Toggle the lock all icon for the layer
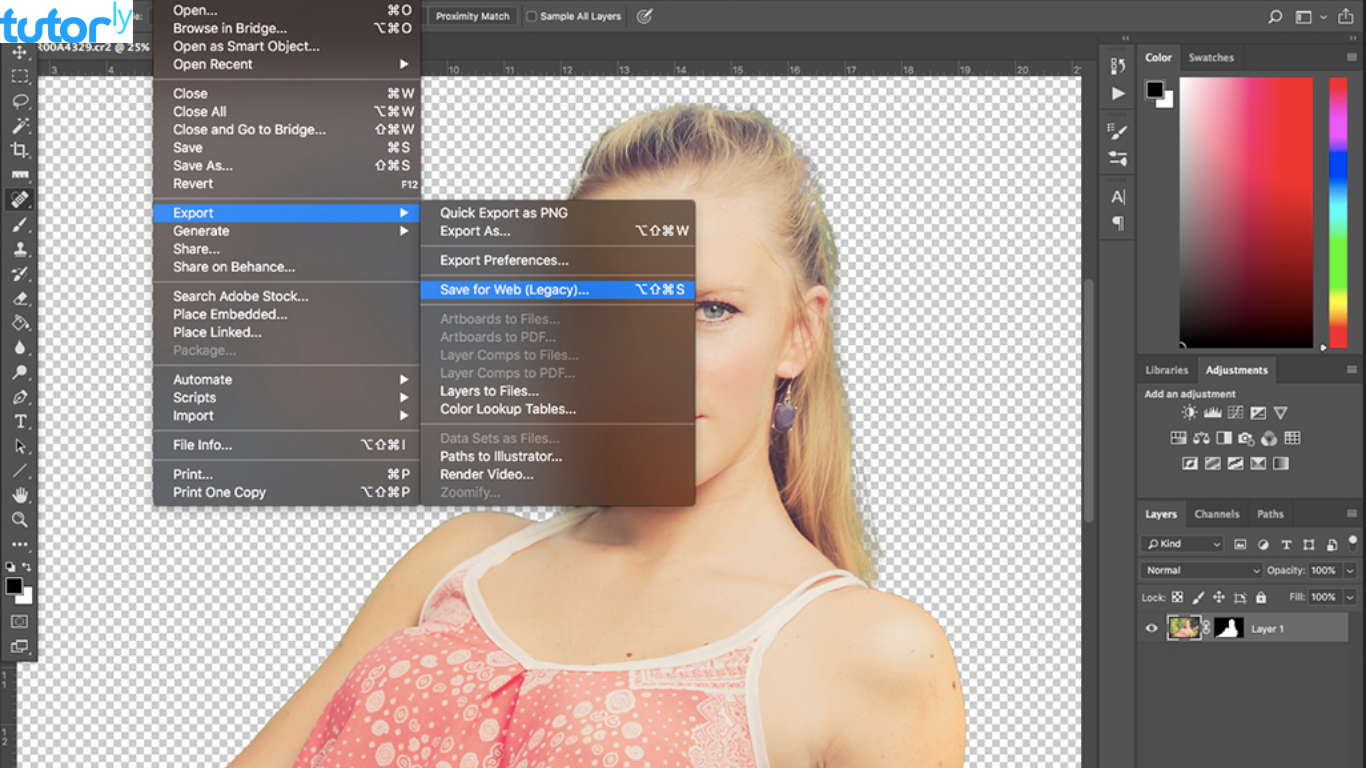 [x=1261, y=597]
